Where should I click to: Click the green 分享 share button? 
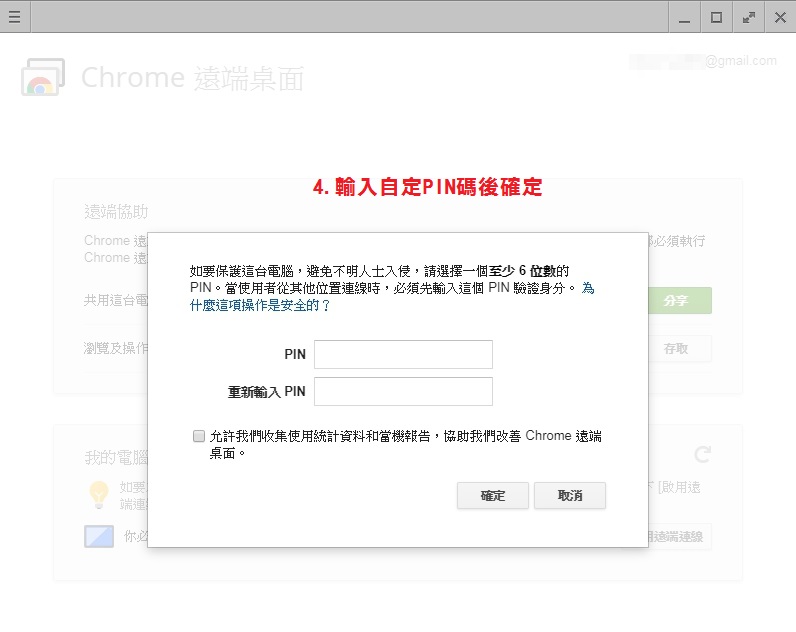pyautogui.click(x=679, y=301)
